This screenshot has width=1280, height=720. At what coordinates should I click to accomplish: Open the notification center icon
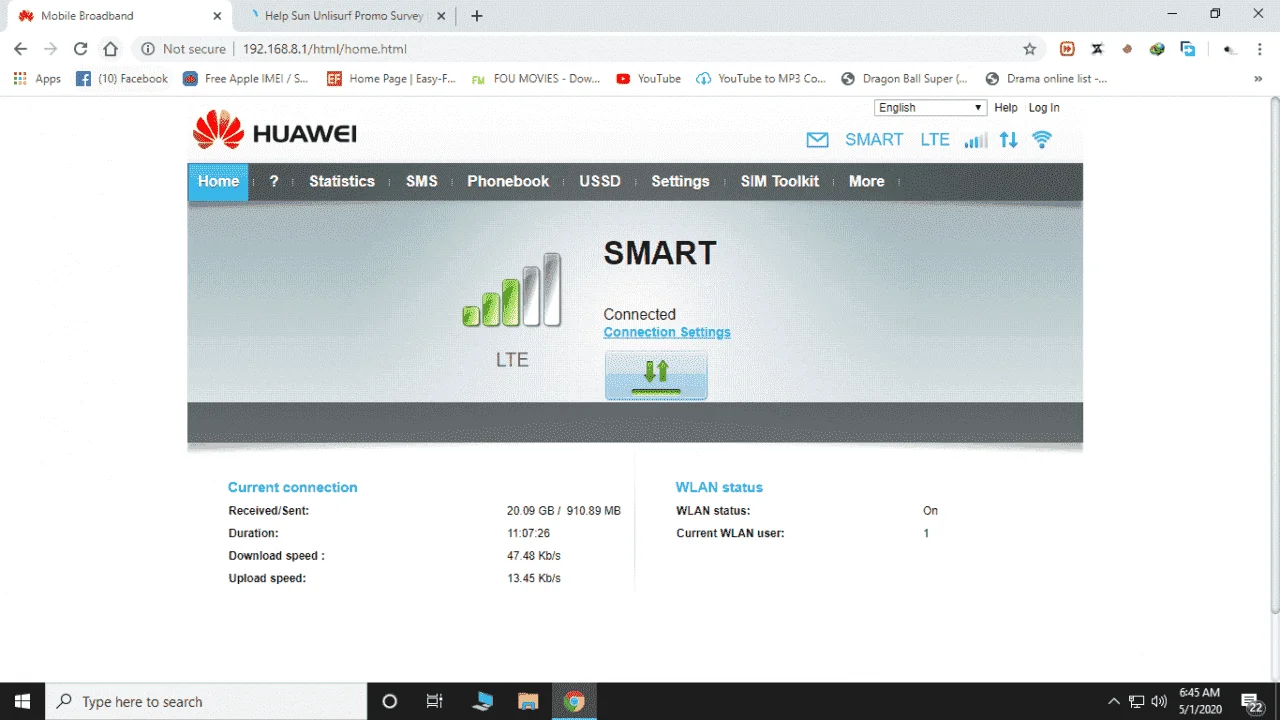click(1252, 702)
